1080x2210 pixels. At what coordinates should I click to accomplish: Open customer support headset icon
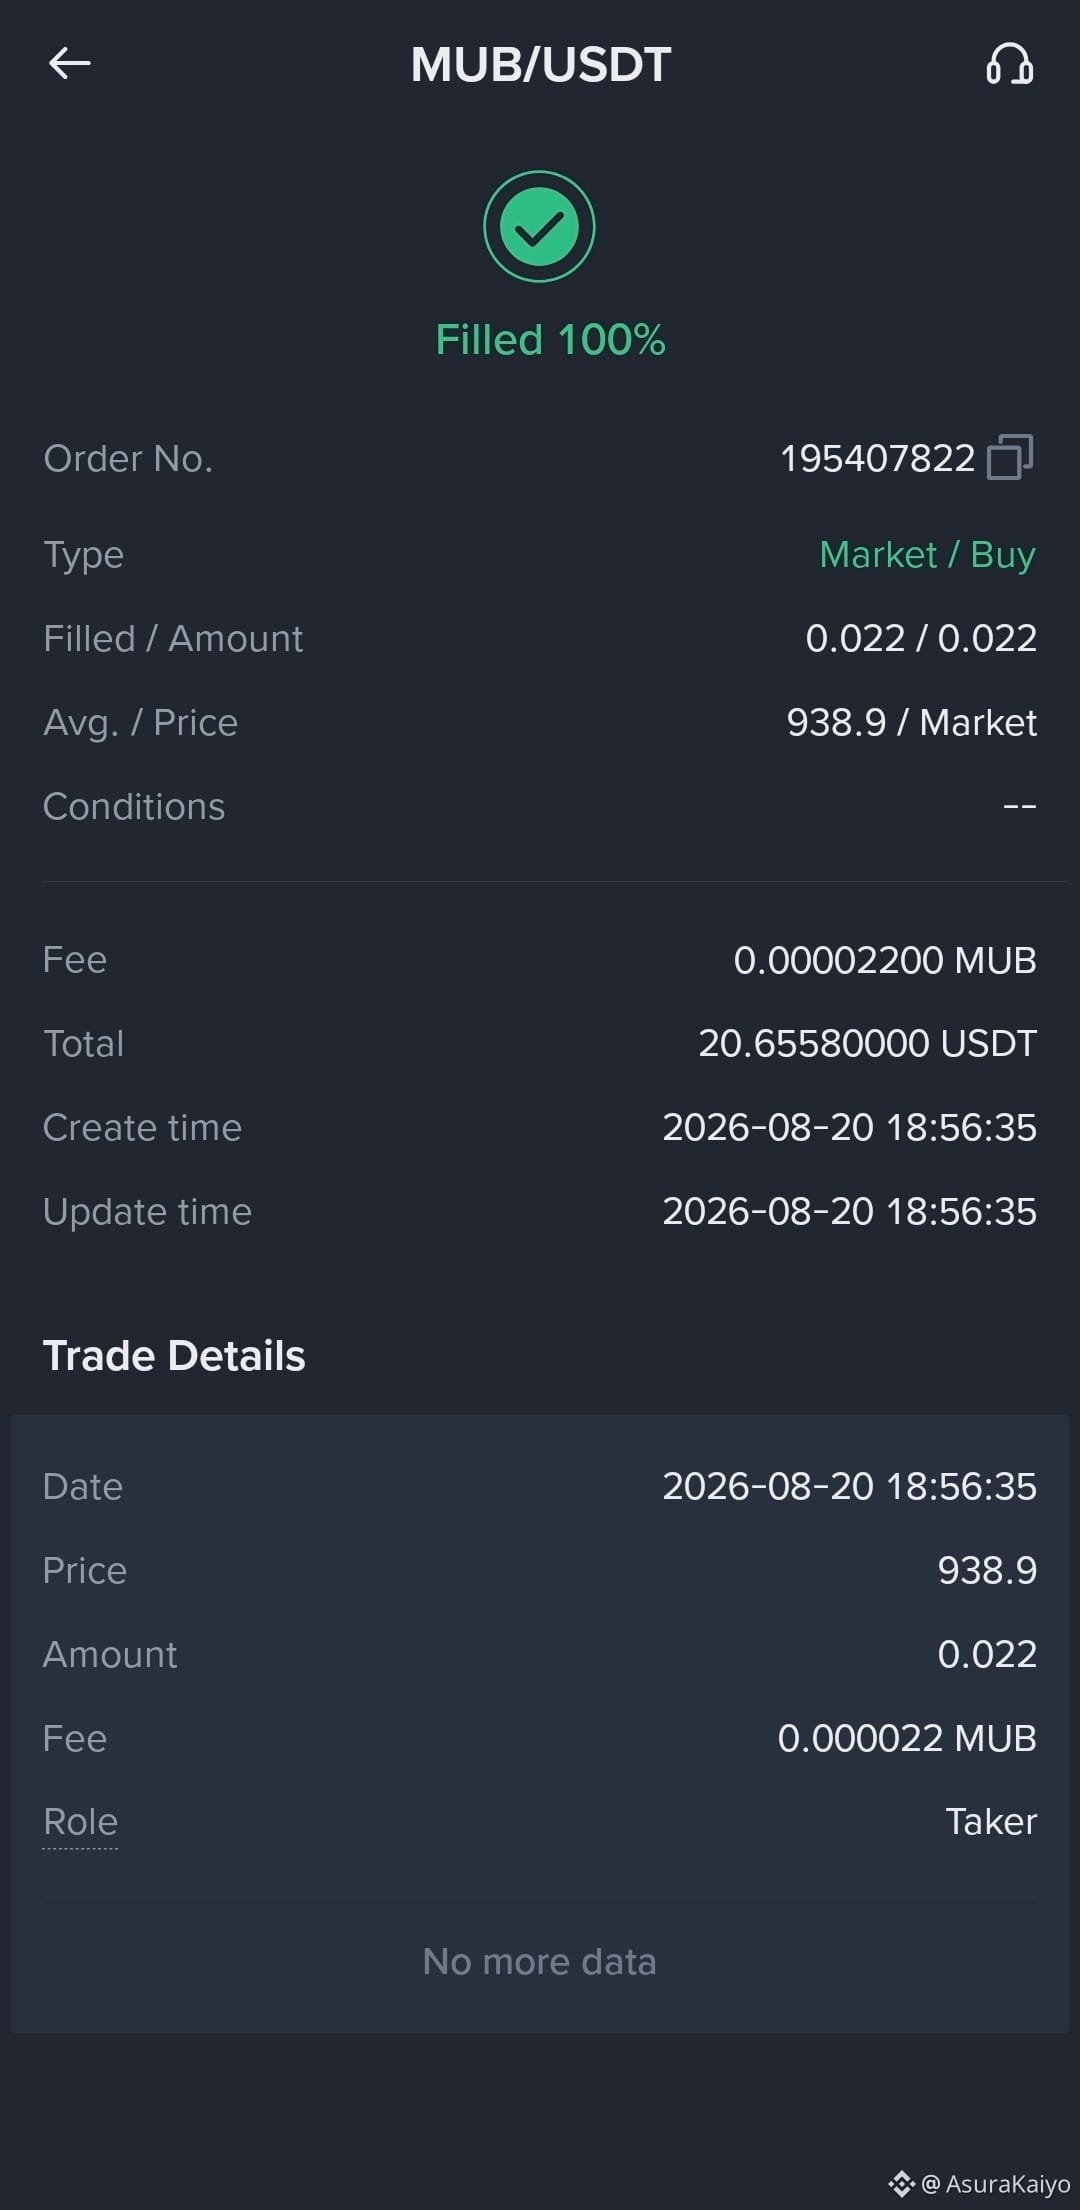(1009, 64)
